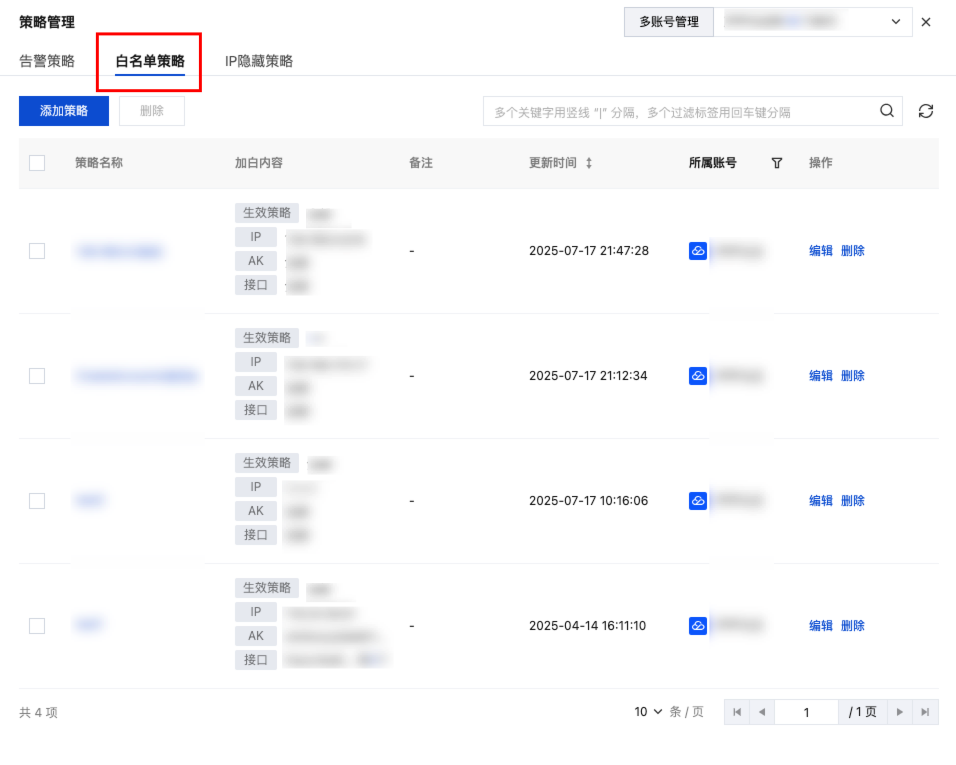Image resolution: width=956 pixels, height=765 pixels.
Task: Click the 添加策略 button
Action: click(64, 111)
